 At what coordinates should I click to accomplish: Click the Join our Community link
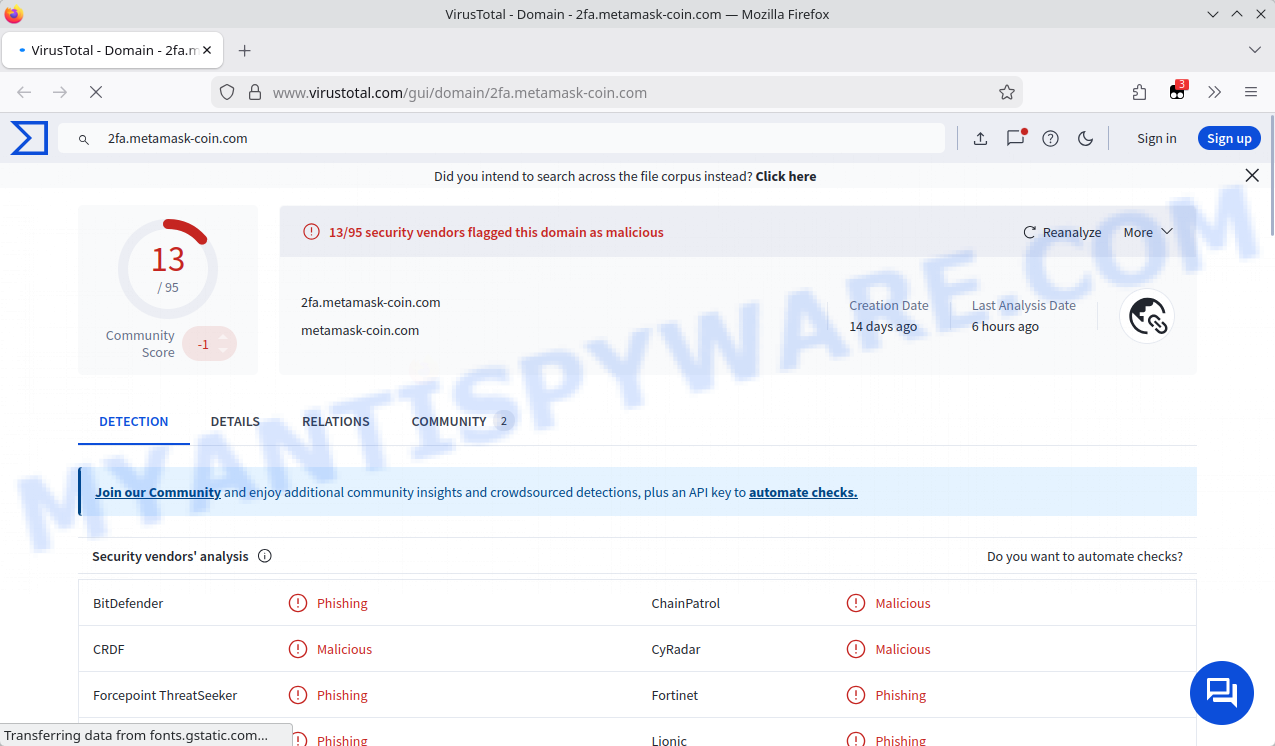pyautogui.click(x=158, y=492)
